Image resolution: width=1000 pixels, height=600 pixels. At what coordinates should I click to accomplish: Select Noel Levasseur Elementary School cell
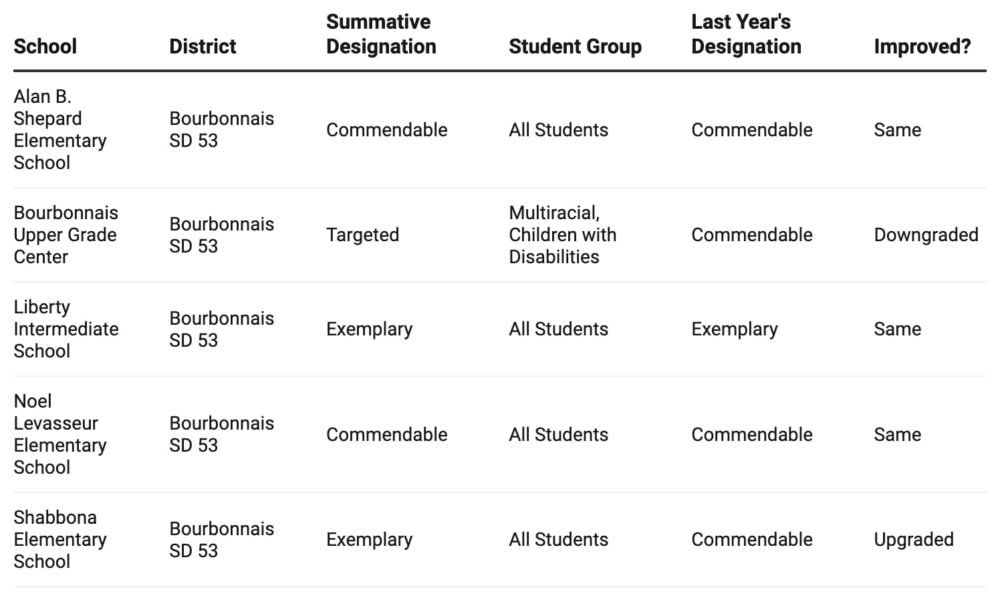60,434
